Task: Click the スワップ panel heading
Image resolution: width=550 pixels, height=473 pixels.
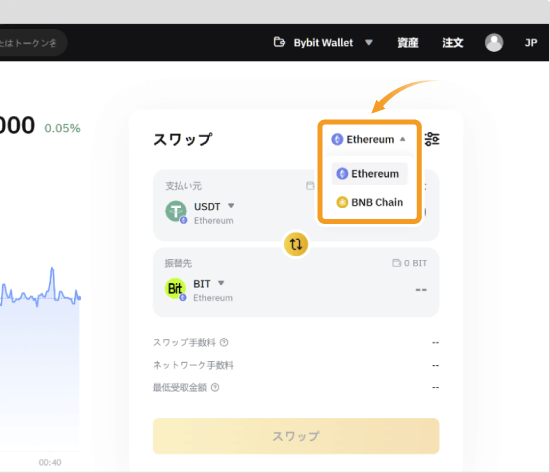Action: point(183,139)
